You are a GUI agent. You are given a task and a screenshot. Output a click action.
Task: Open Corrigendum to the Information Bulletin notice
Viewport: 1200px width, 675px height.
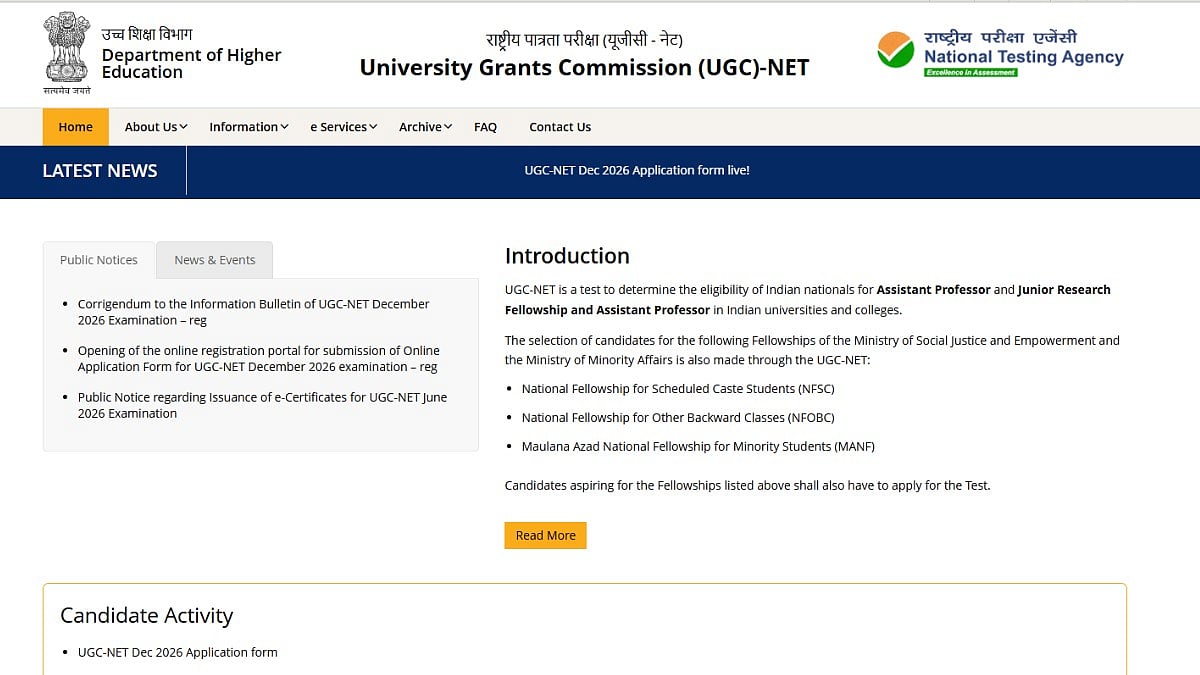[x=254, y=312]
